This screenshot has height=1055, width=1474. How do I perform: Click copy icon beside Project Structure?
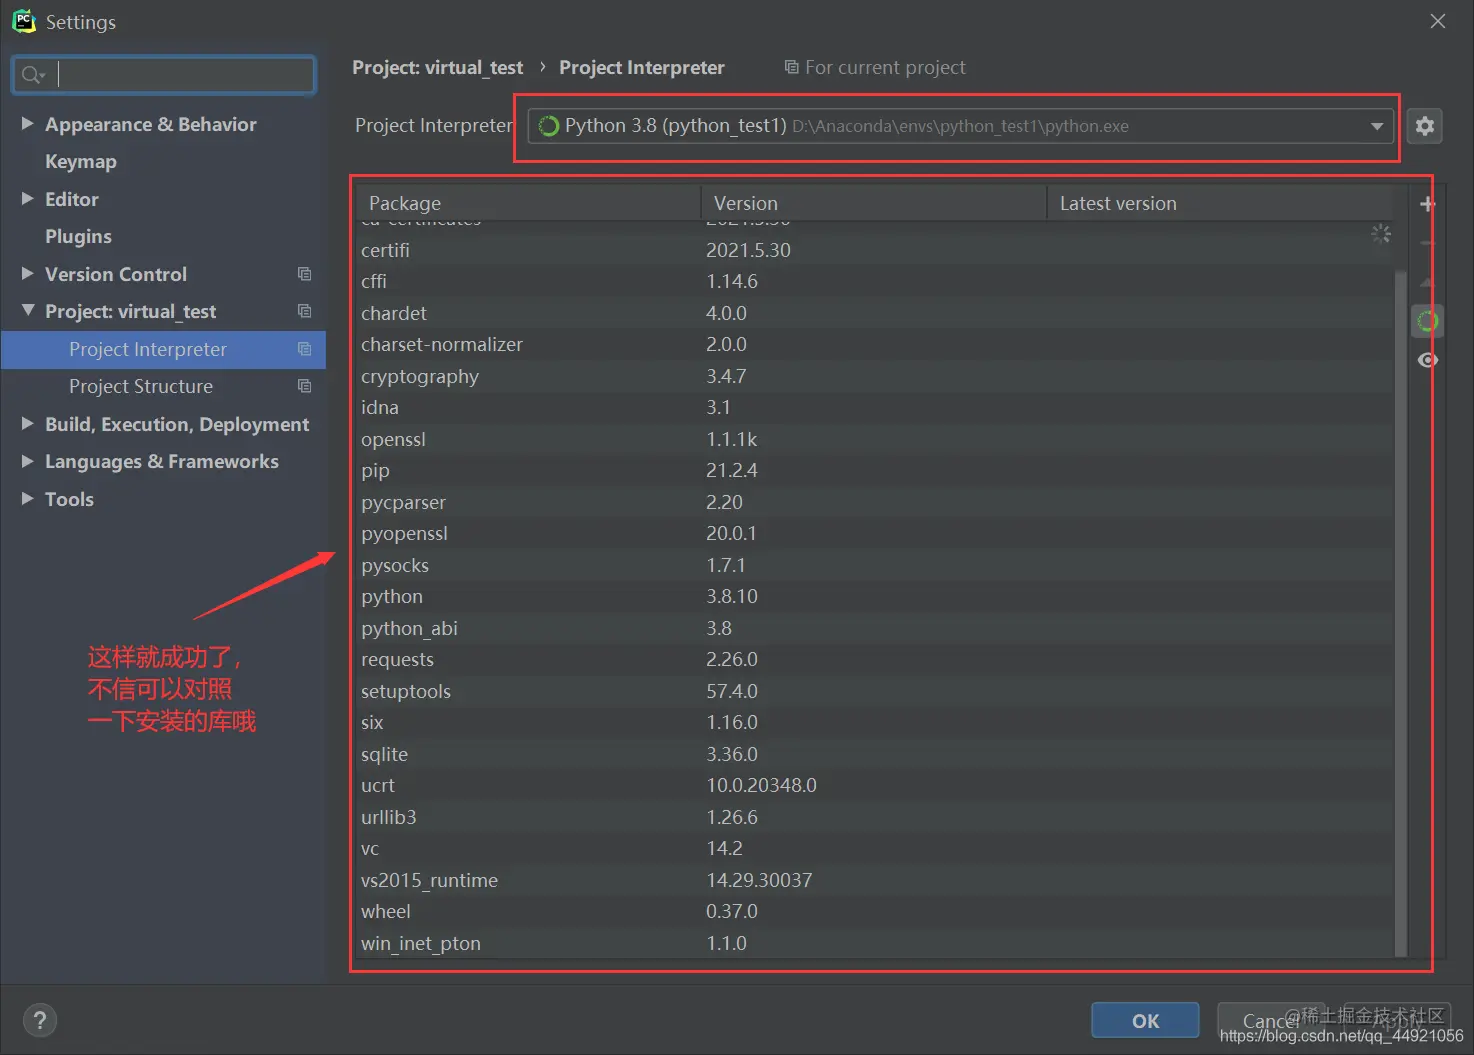pos(304,386)
